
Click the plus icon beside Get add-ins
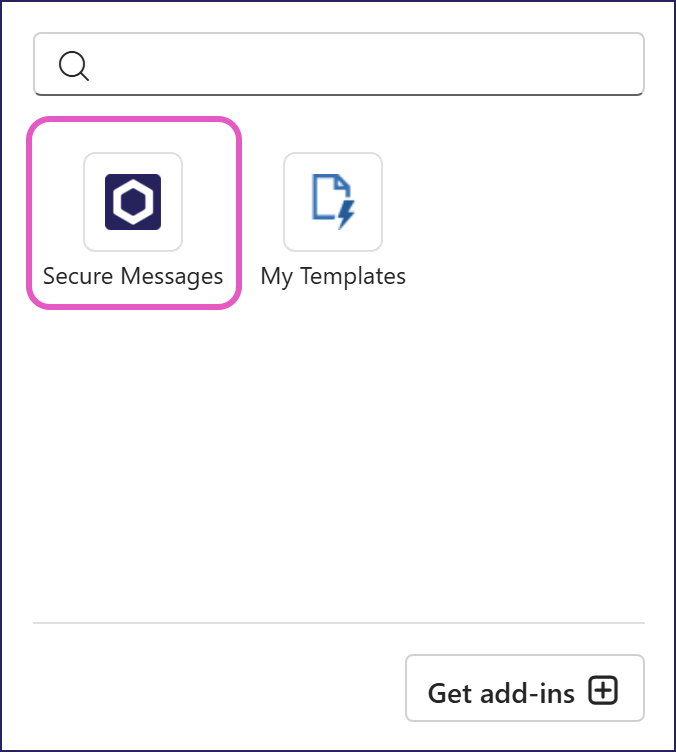click(x=603, y=690)
